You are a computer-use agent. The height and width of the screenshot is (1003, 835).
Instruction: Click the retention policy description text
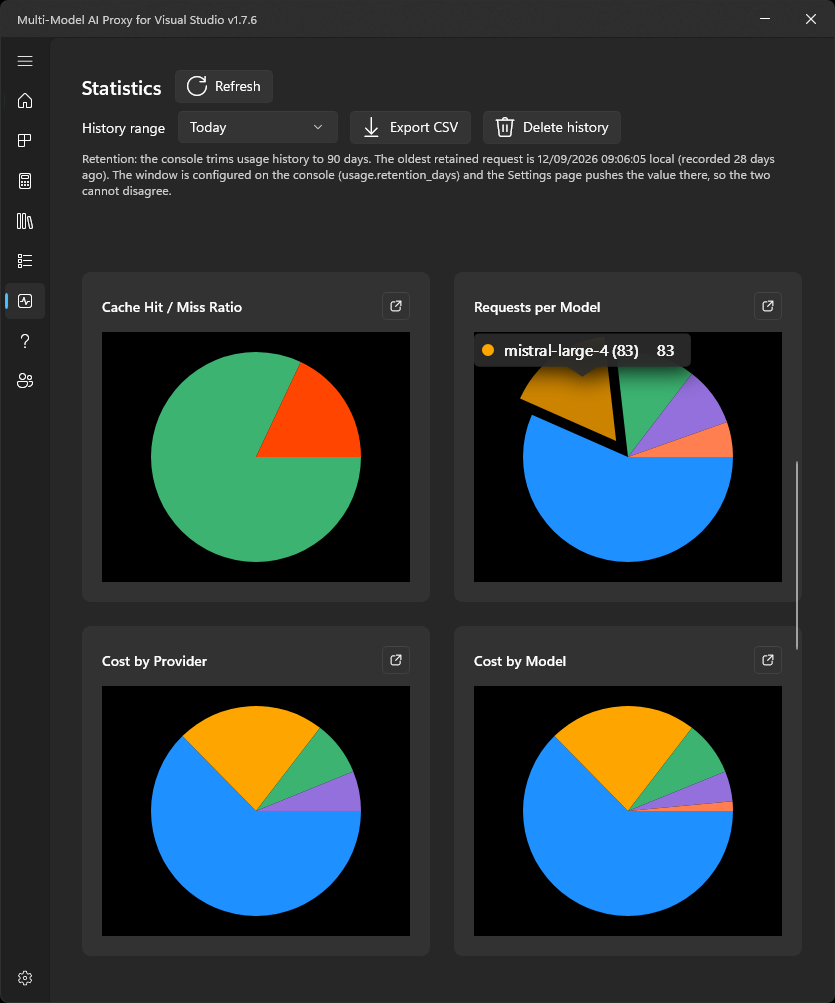428,175
